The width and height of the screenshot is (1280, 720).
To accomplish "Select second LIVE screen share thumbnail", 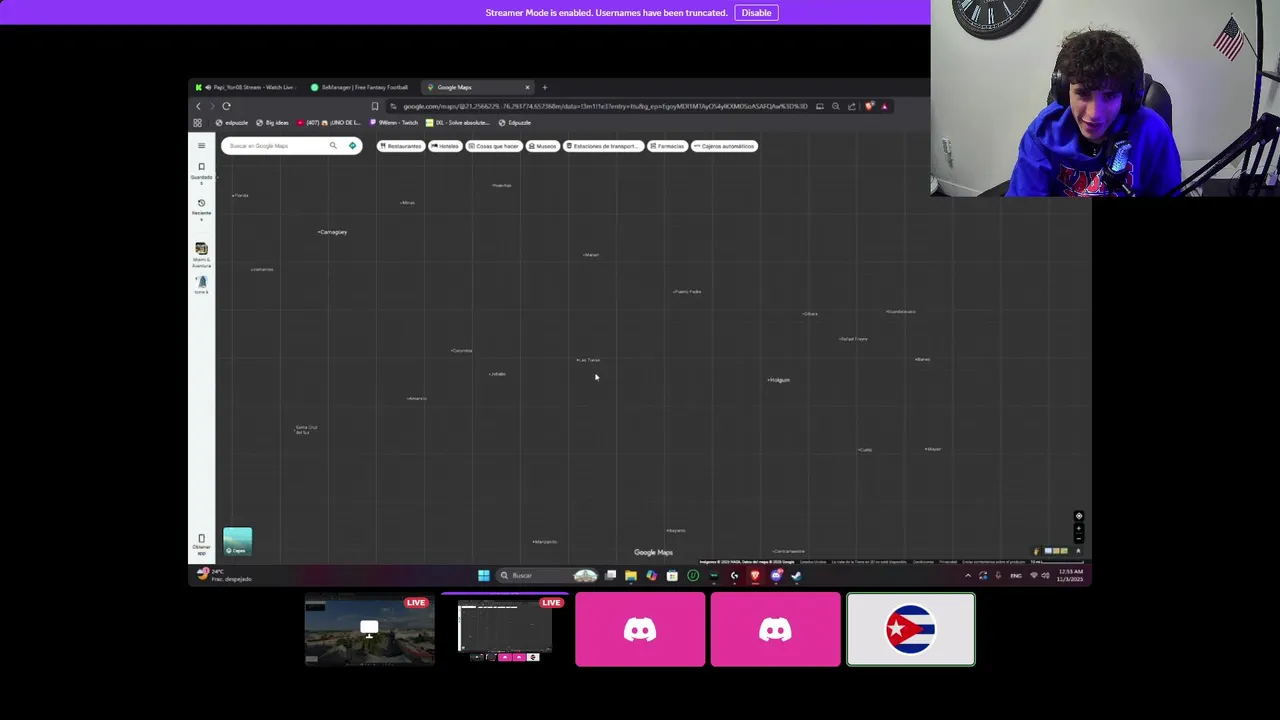I will tap(505, 630).
